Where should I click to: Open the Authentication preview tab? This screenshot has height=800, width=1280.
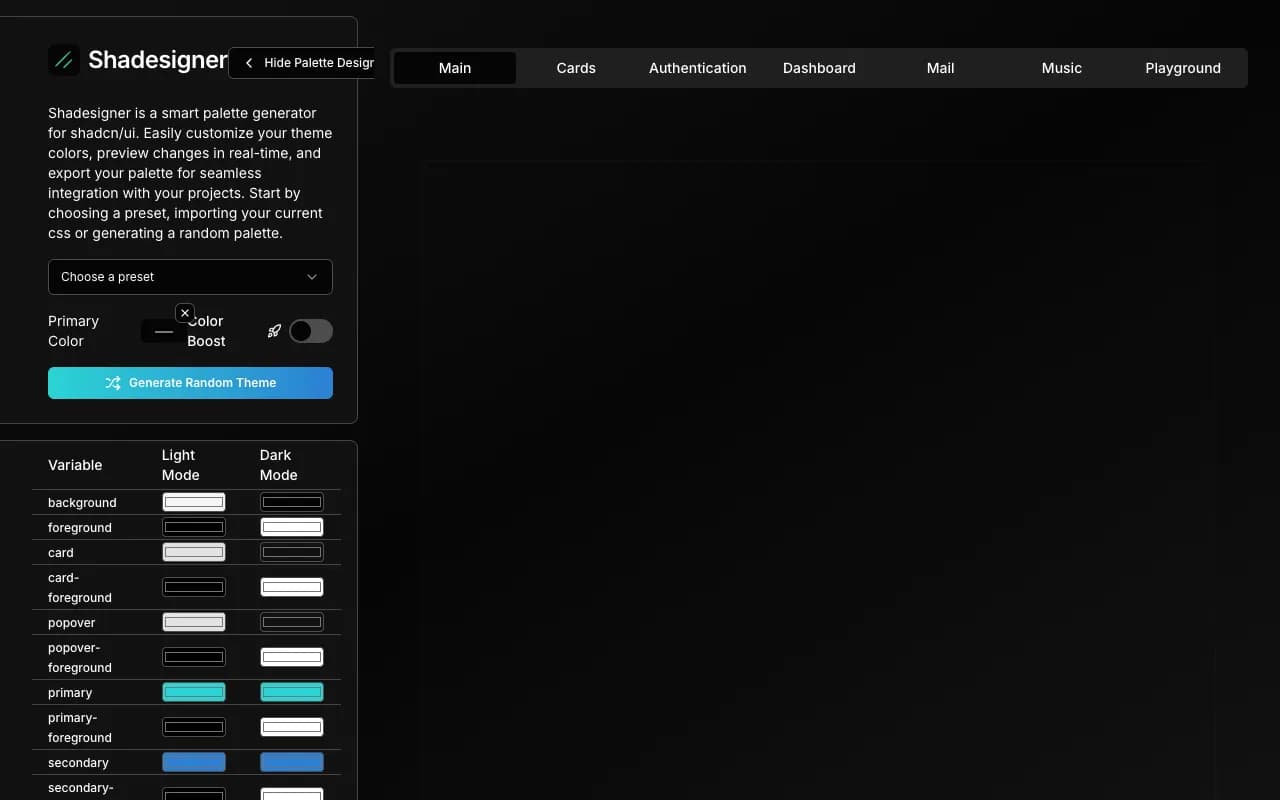(x=697, y=68)
